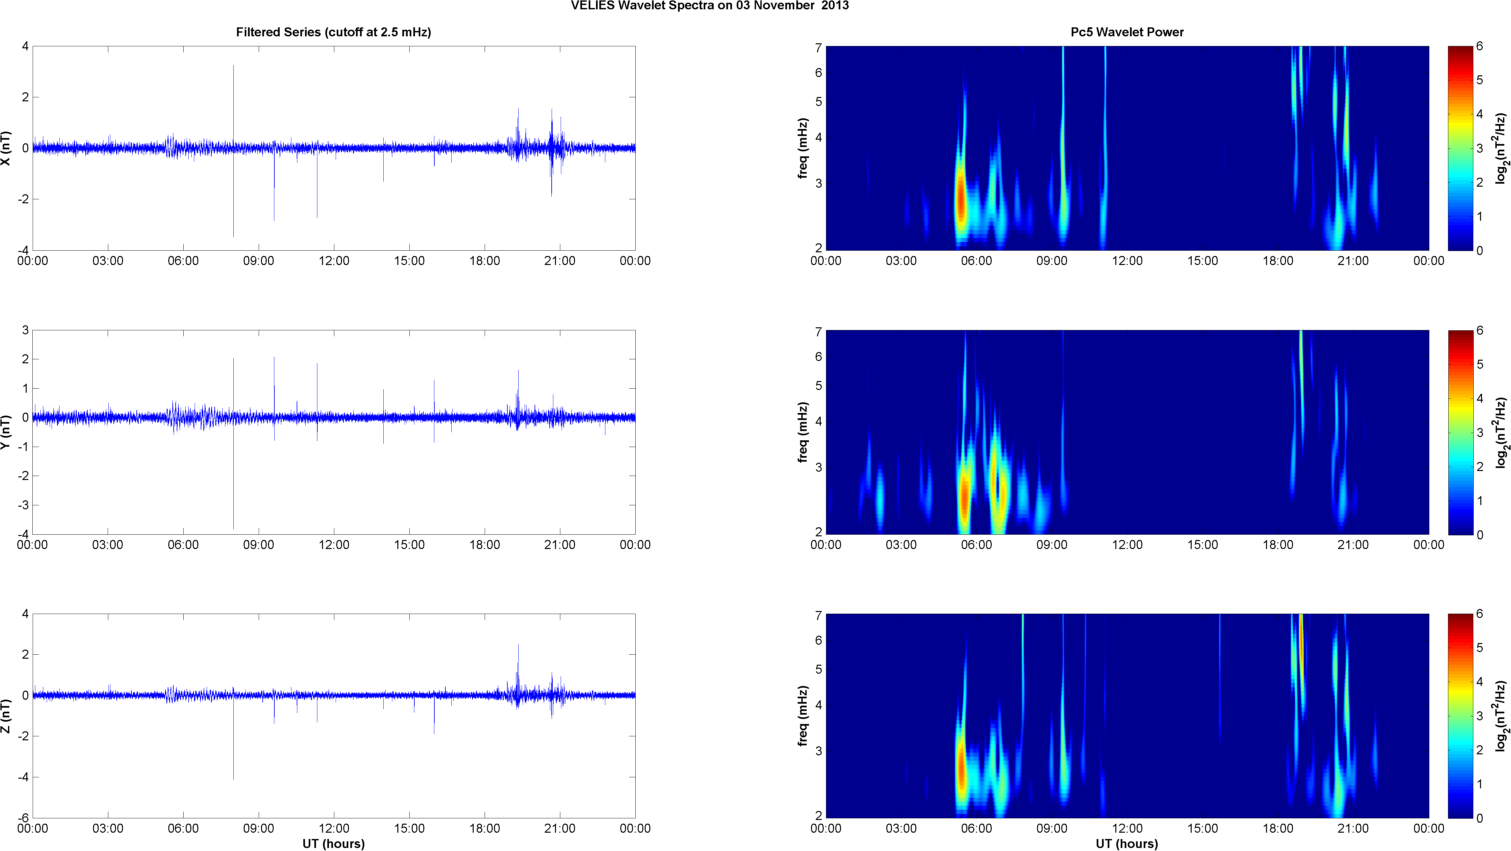Select the "Filtered Series (cutoff at 2.5 mHz)" heading
Image resolution: width=1511 pixels, height=851 pixels.
tap(334, 32)
